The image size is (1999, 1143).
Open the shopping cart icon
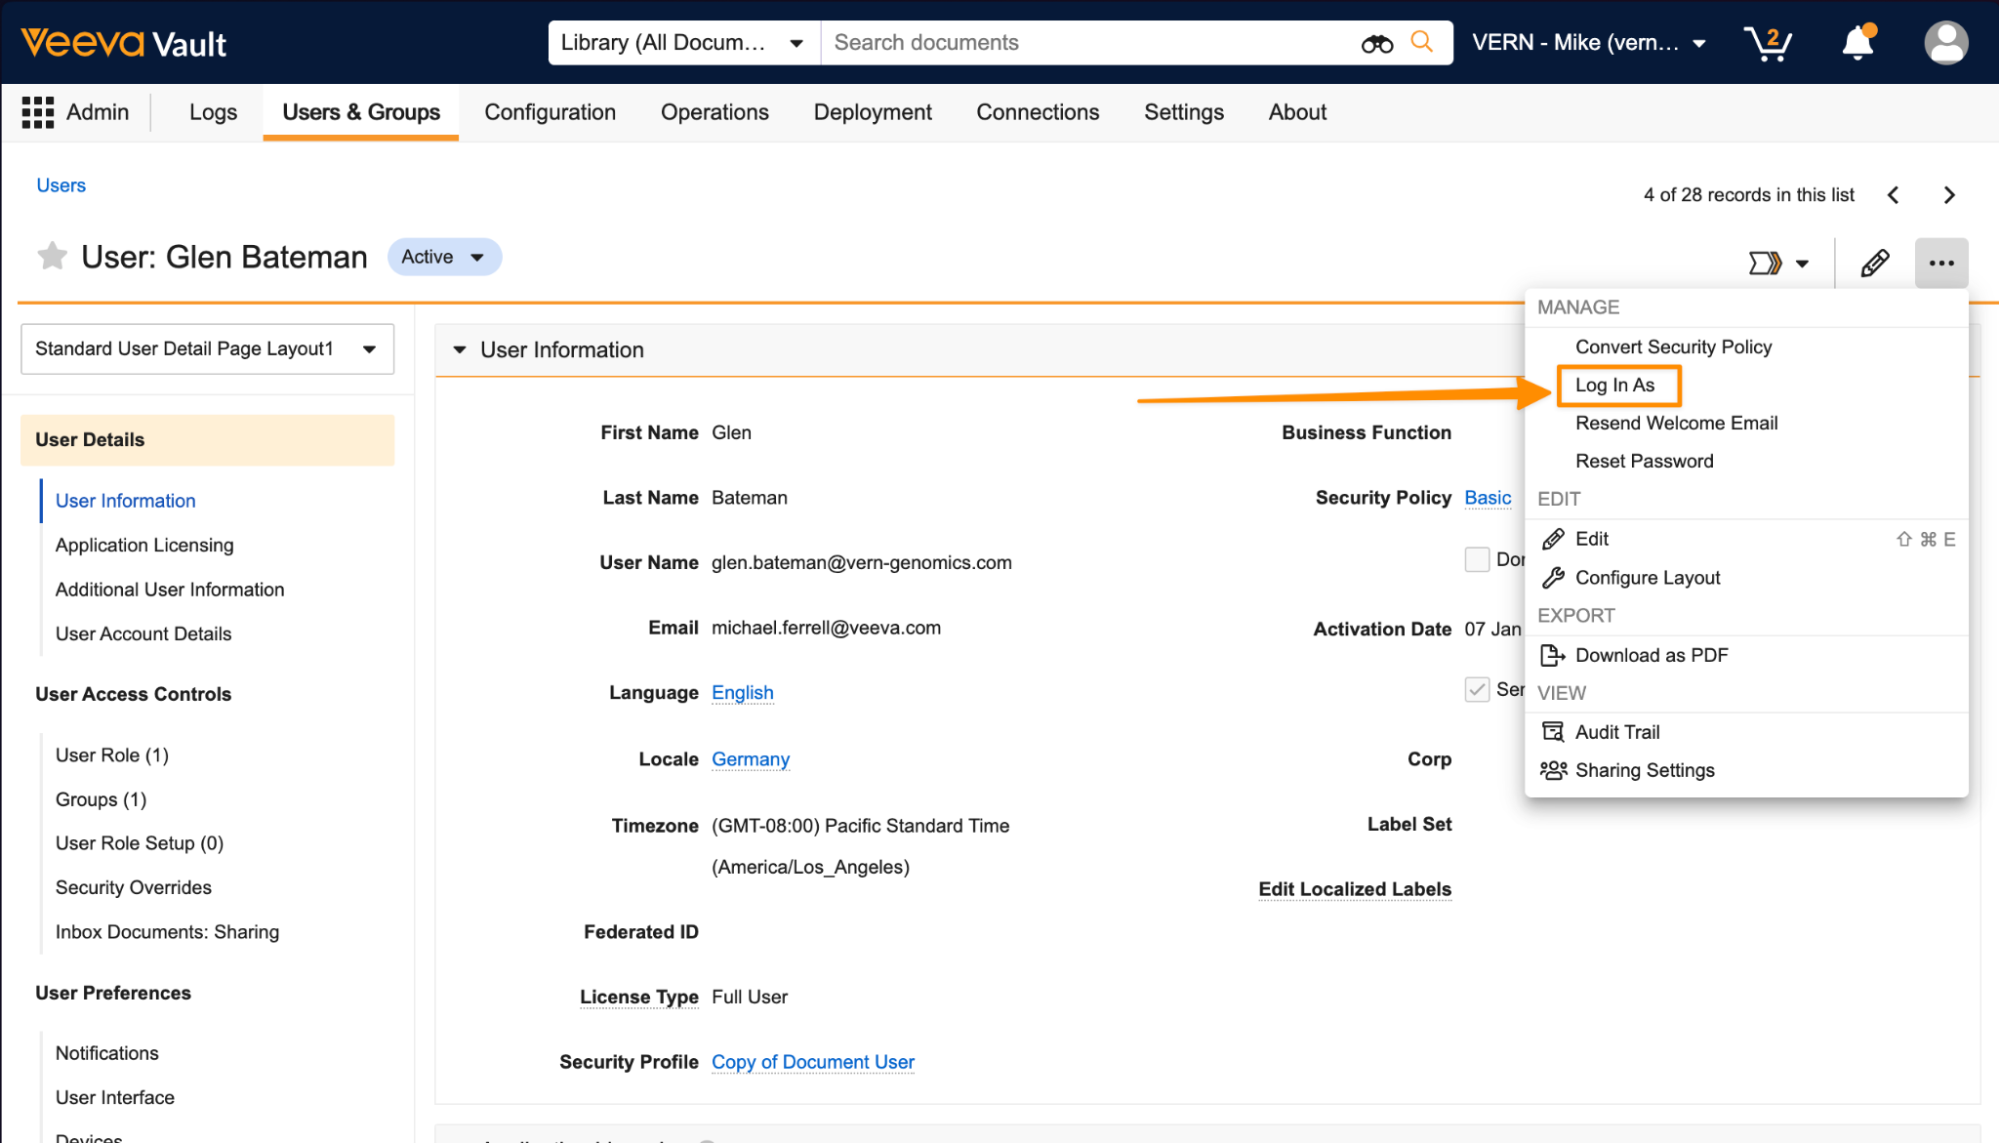(1767, 43)
